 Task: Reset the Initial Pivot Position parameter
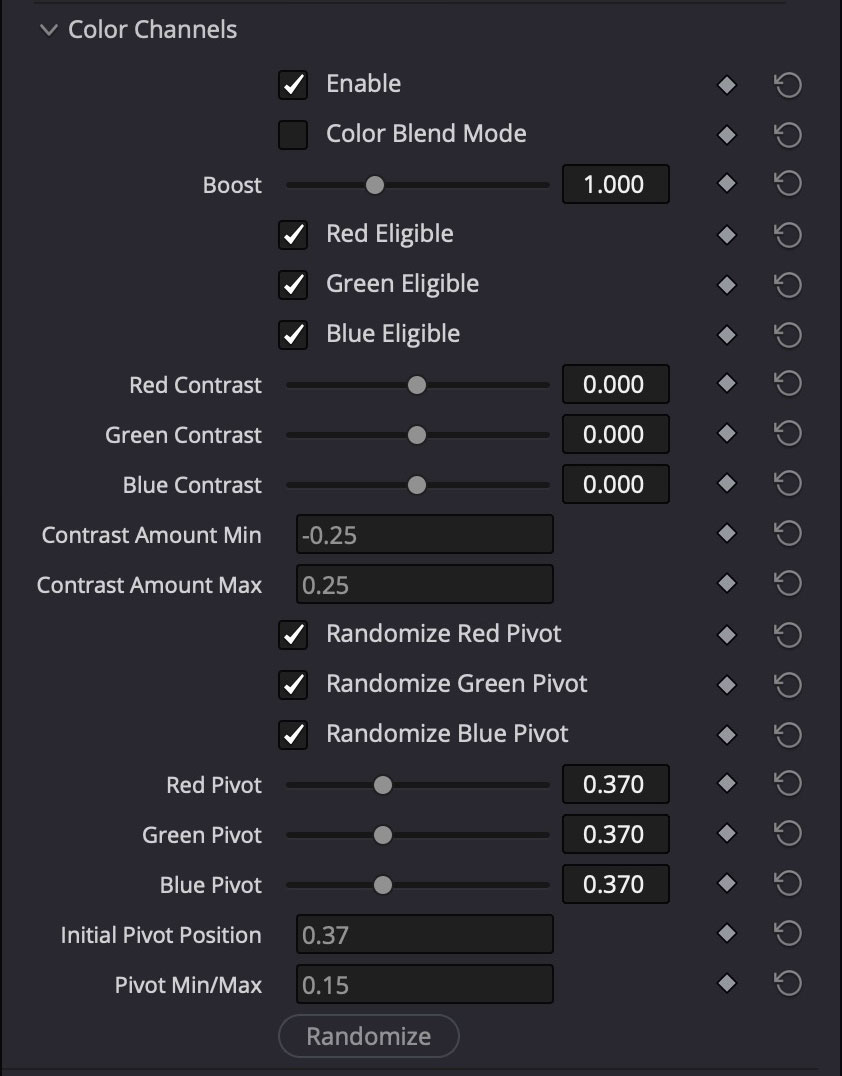[x=787, y=934]
